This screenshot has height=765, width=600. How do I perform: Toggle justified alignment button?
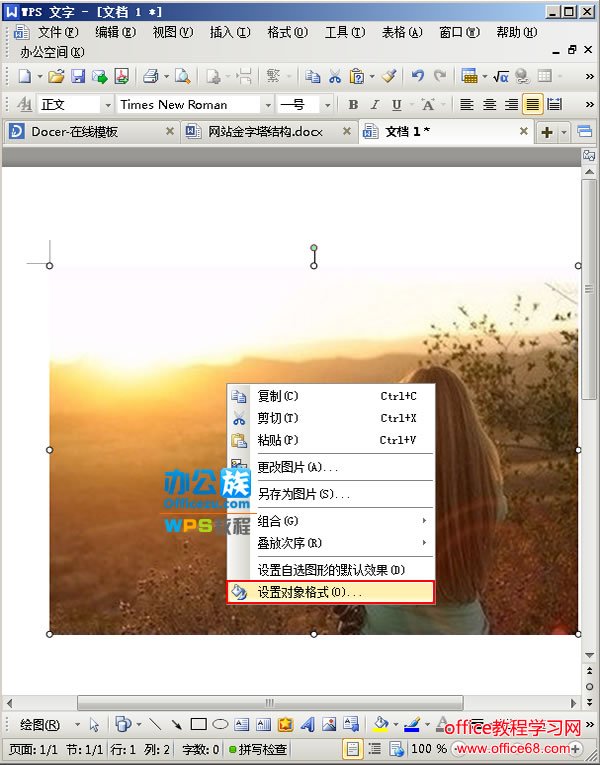click(x=533, y=104)
